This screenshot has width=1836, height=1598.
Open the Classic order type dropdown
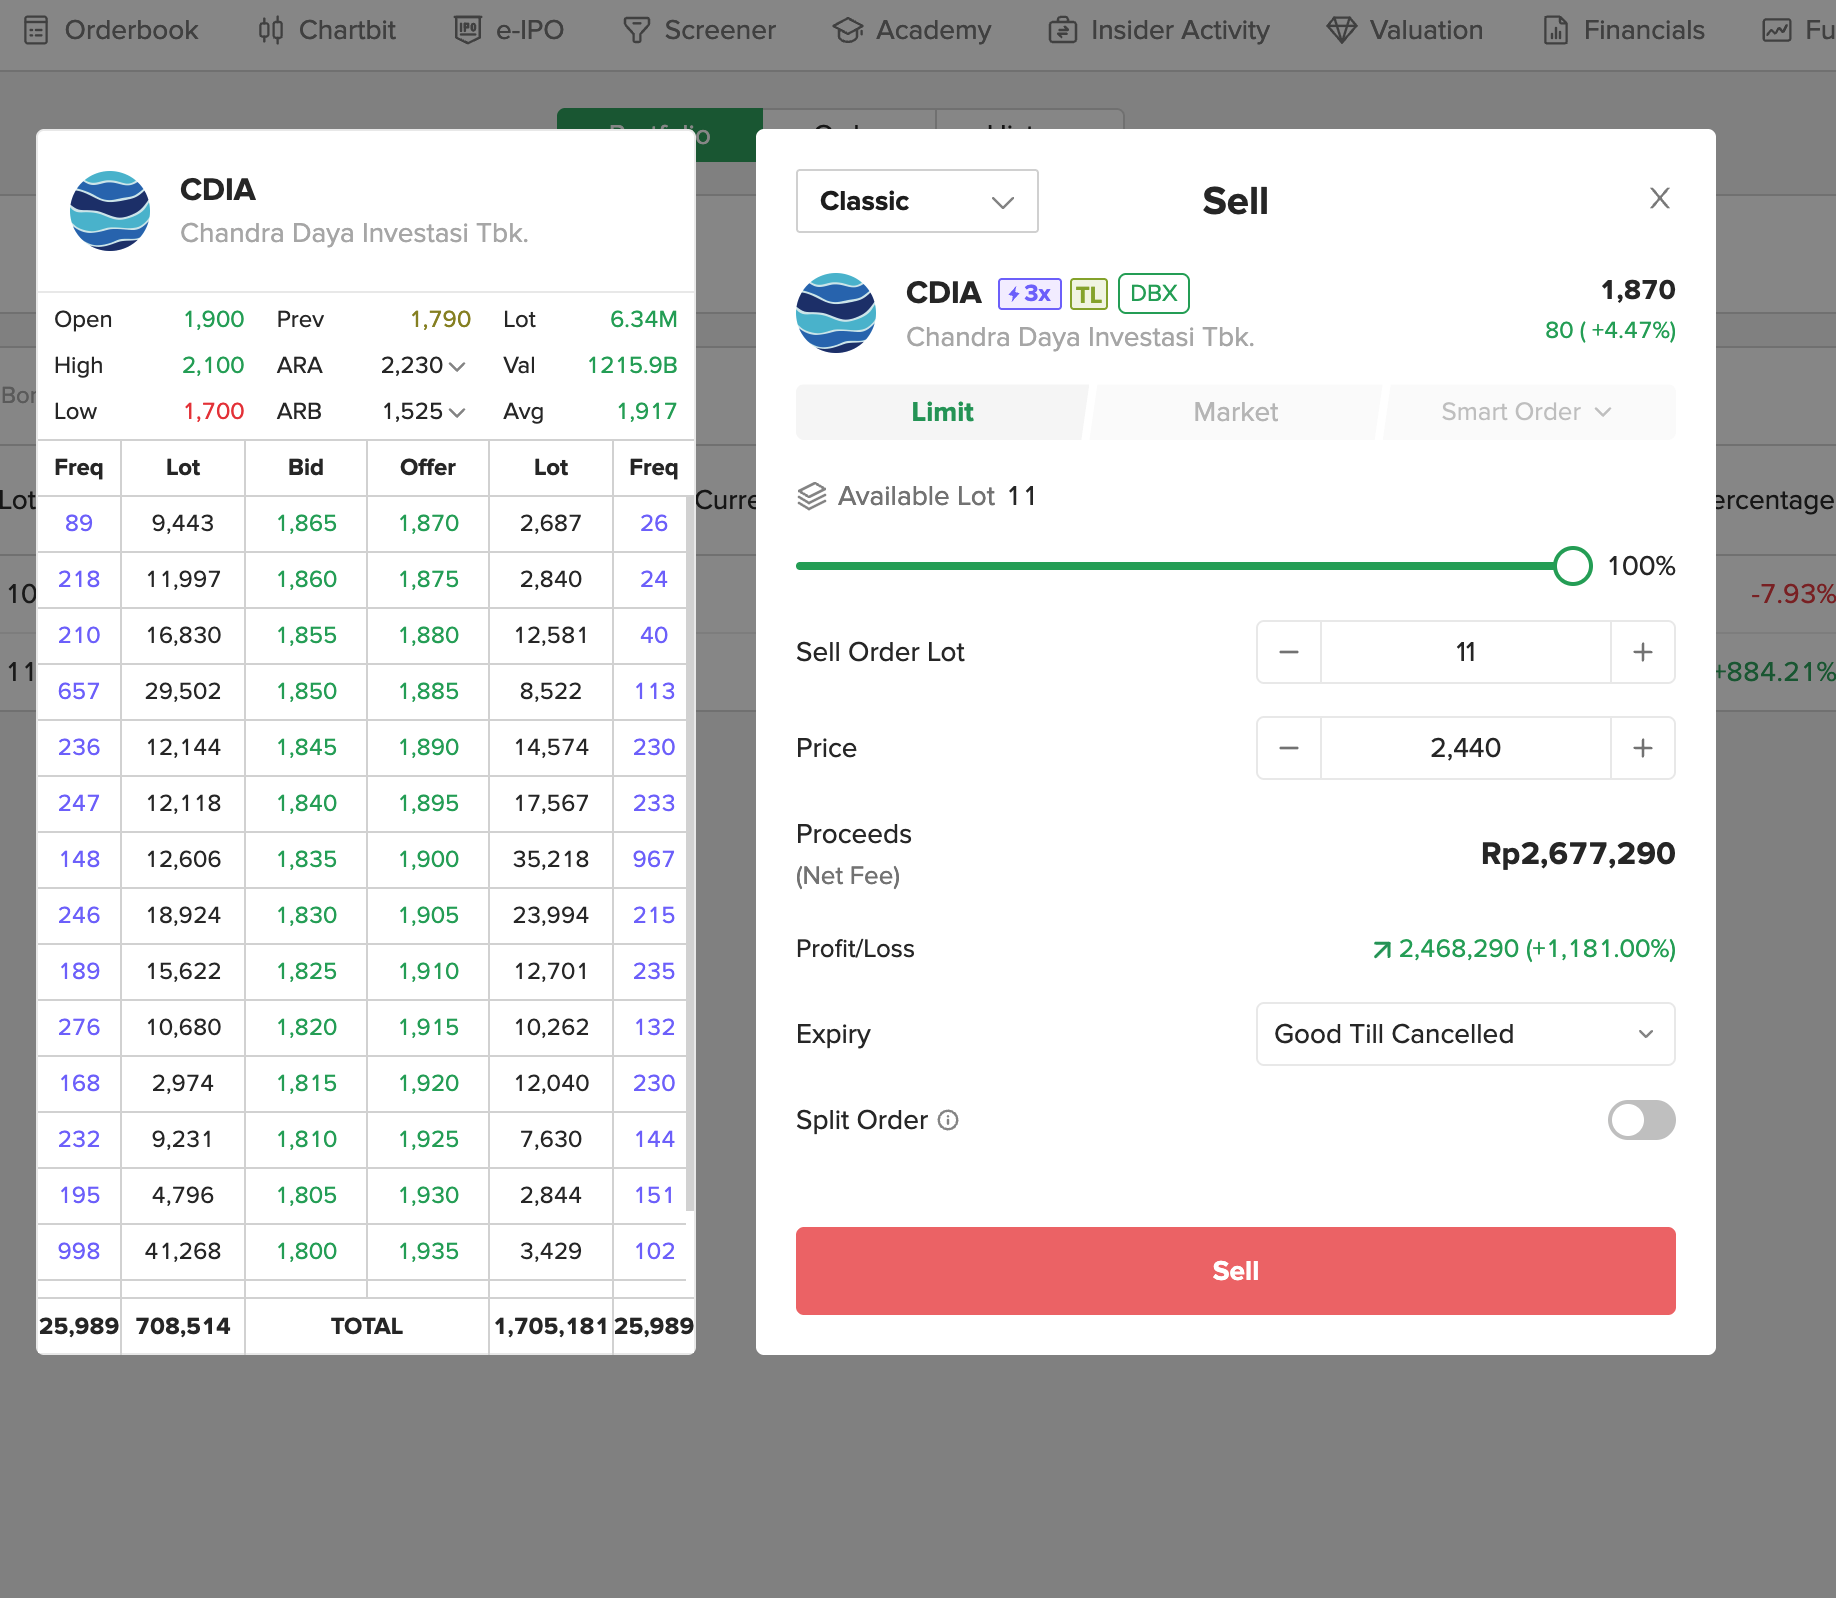point(917,201)
